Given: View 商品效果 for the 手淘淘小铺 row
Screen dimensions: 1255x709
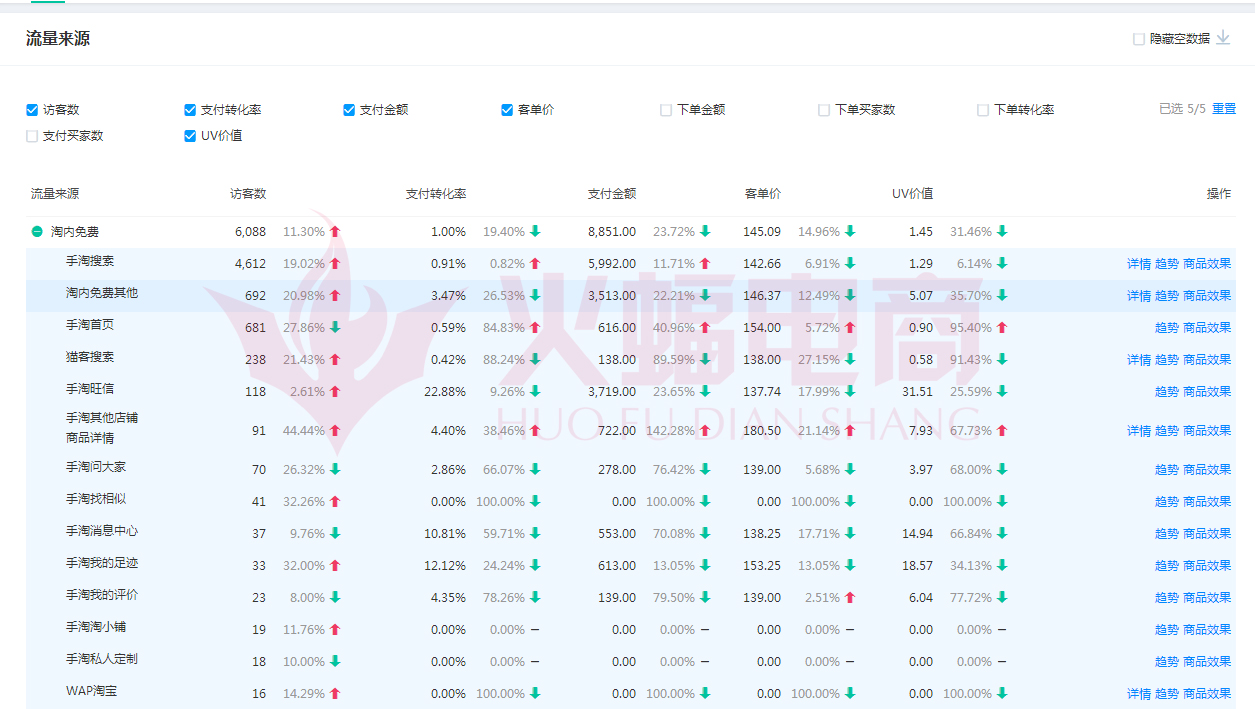Looking at the screenshot, I should 1207,630.
